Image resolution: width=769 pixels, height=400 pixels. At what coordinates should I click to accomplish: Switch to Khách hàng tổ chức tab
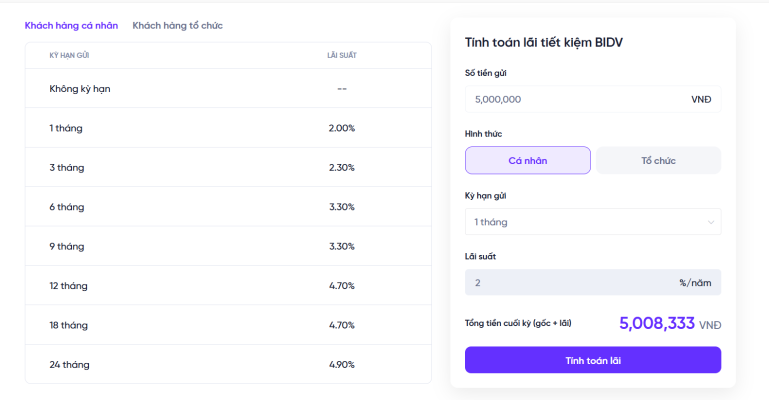coord(178,25)
